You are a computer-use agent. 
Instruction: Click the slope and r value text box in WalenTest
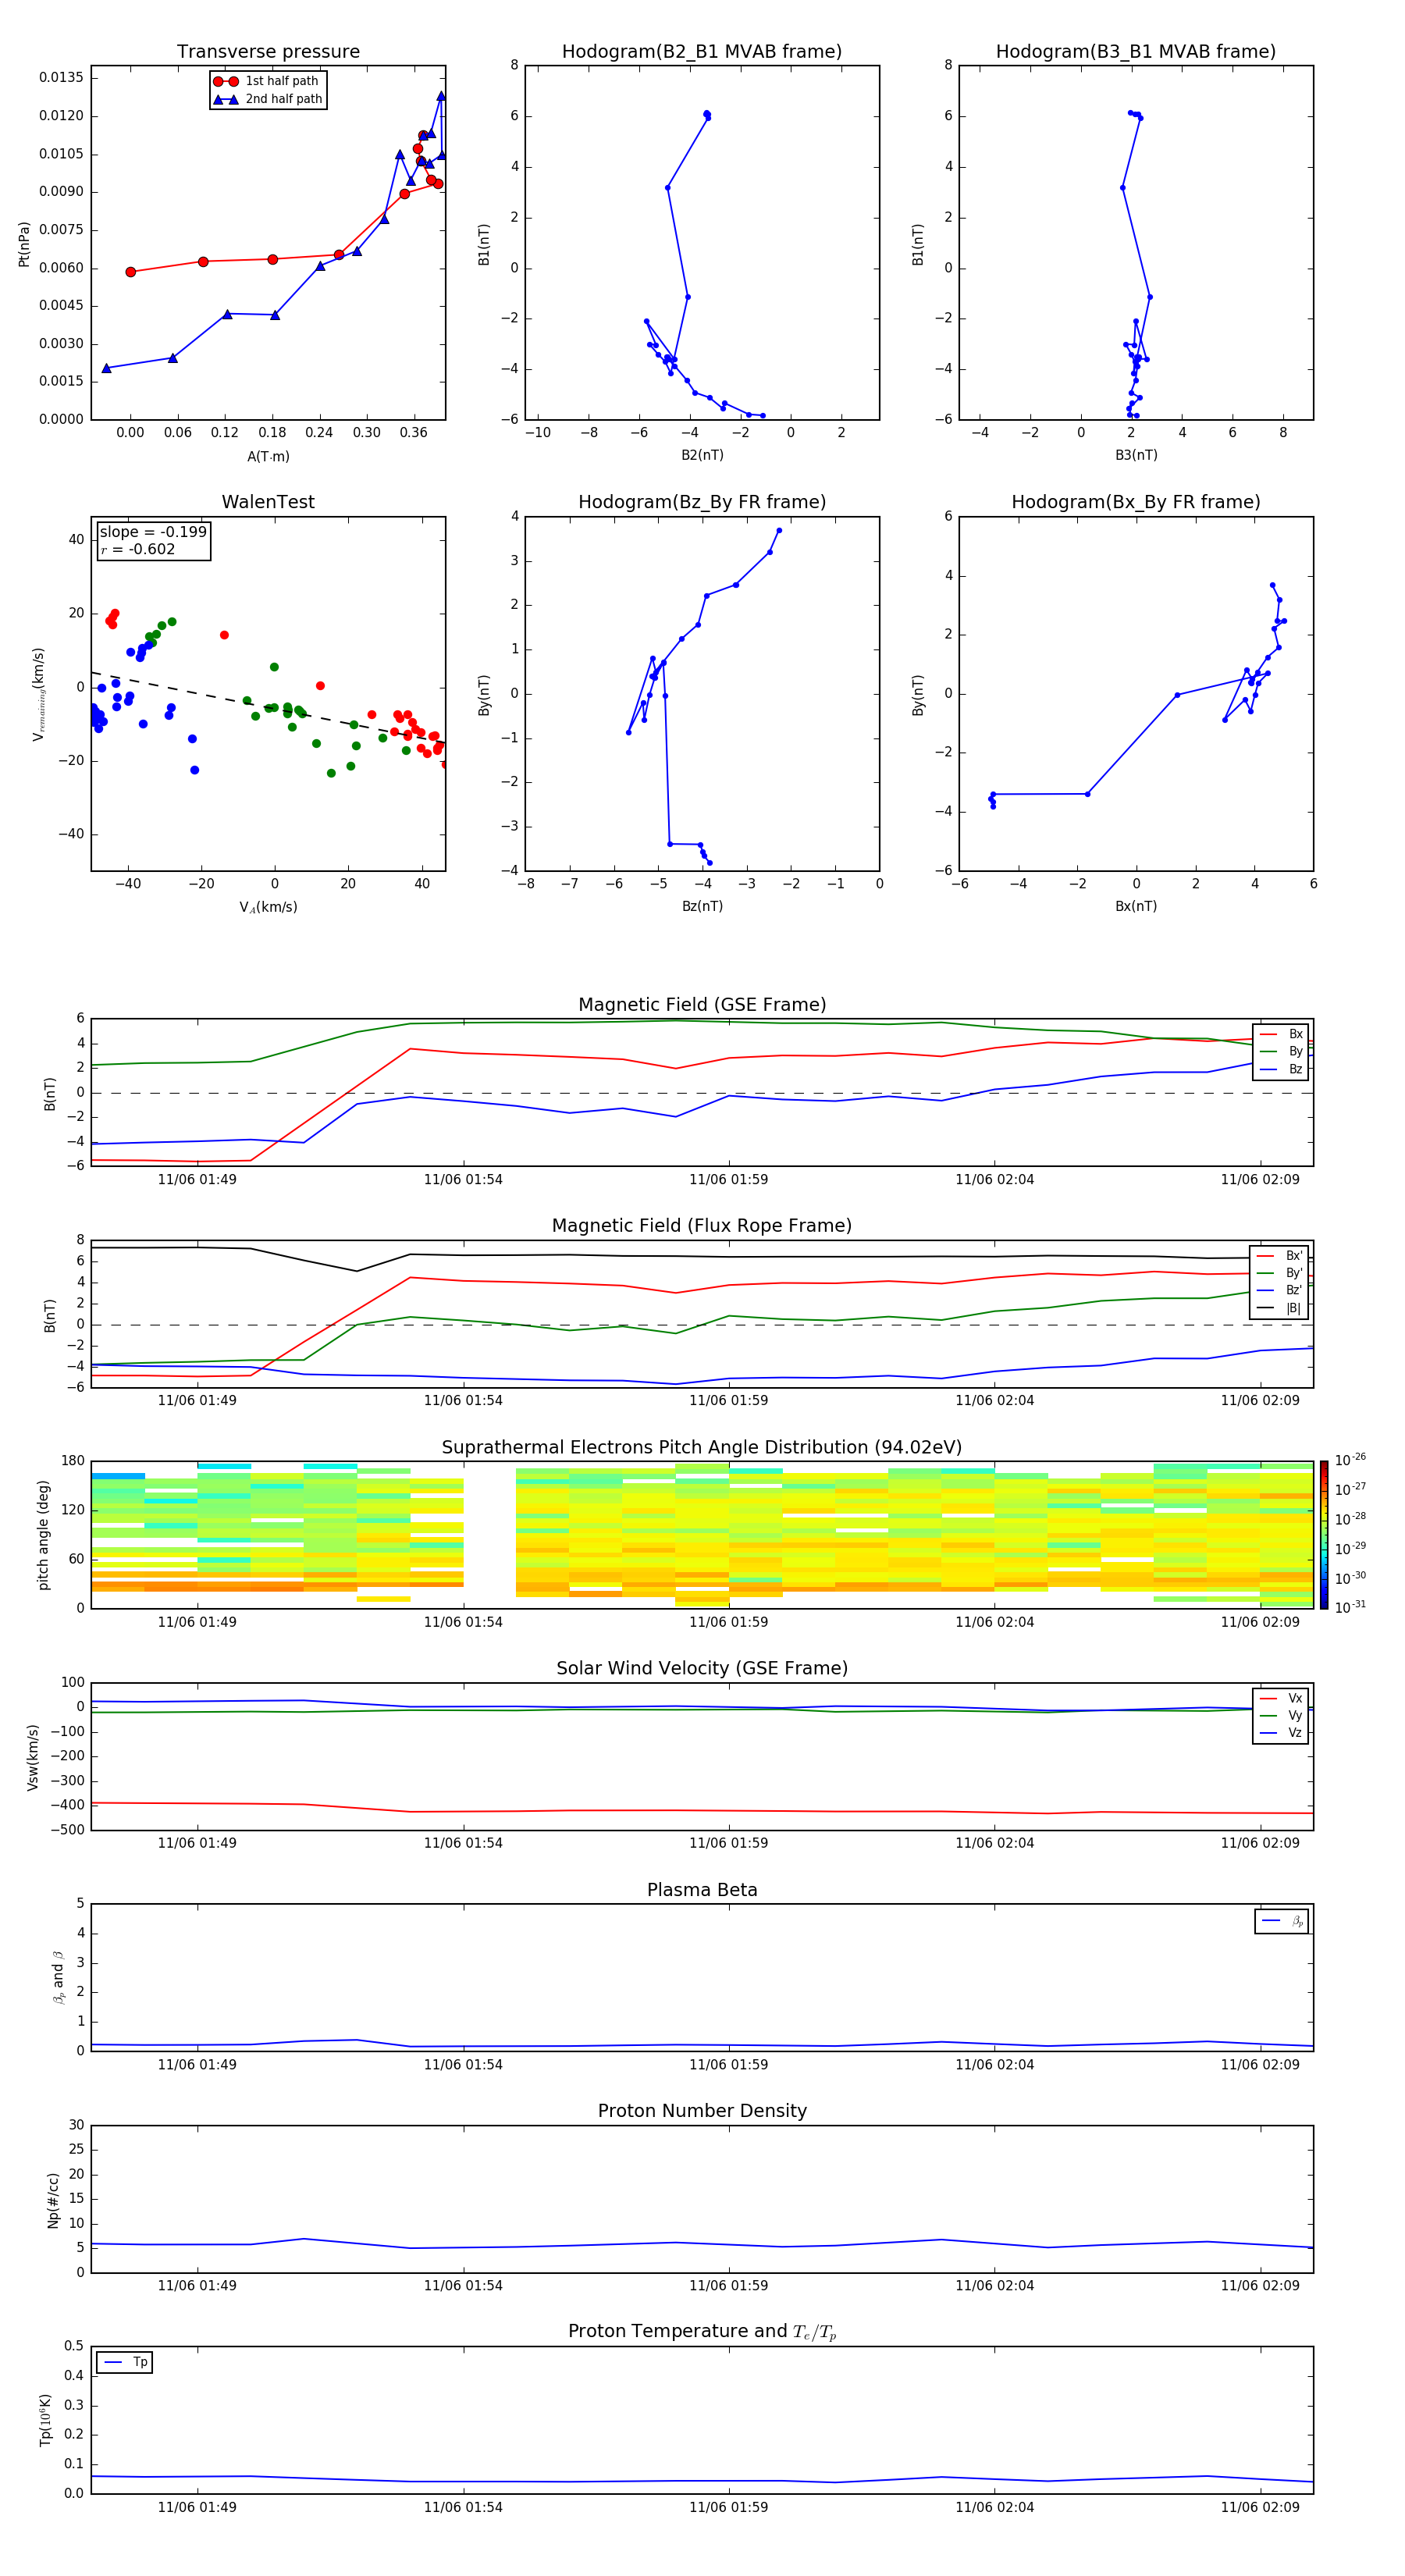(153, 540)
